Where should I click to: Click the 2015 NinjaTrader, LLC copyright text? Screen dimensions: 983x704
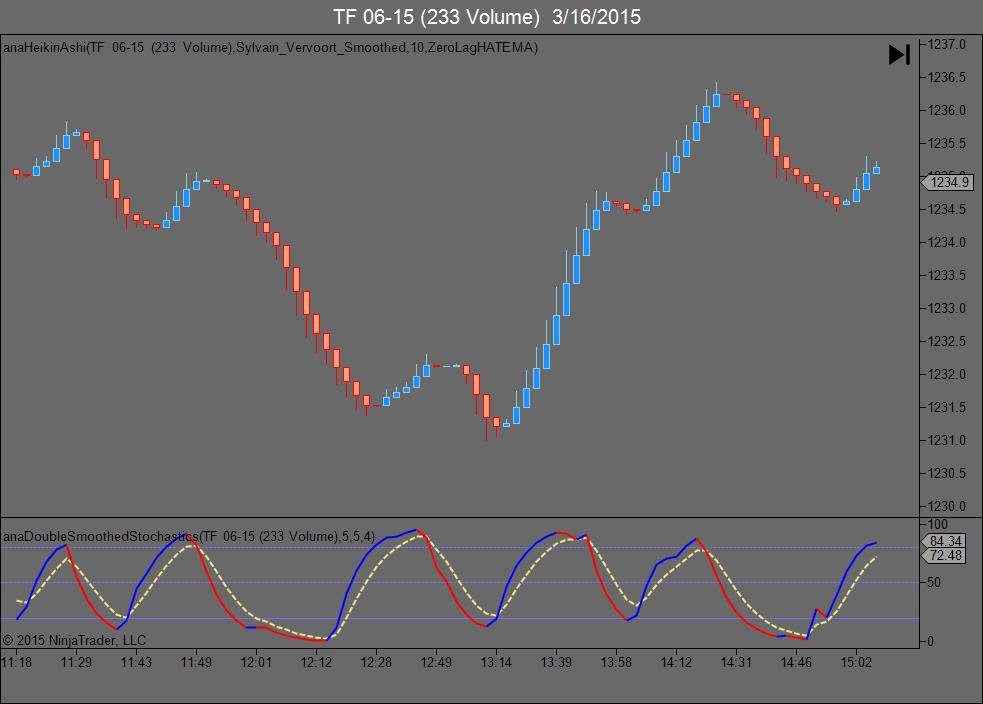[x=75, y=641]
